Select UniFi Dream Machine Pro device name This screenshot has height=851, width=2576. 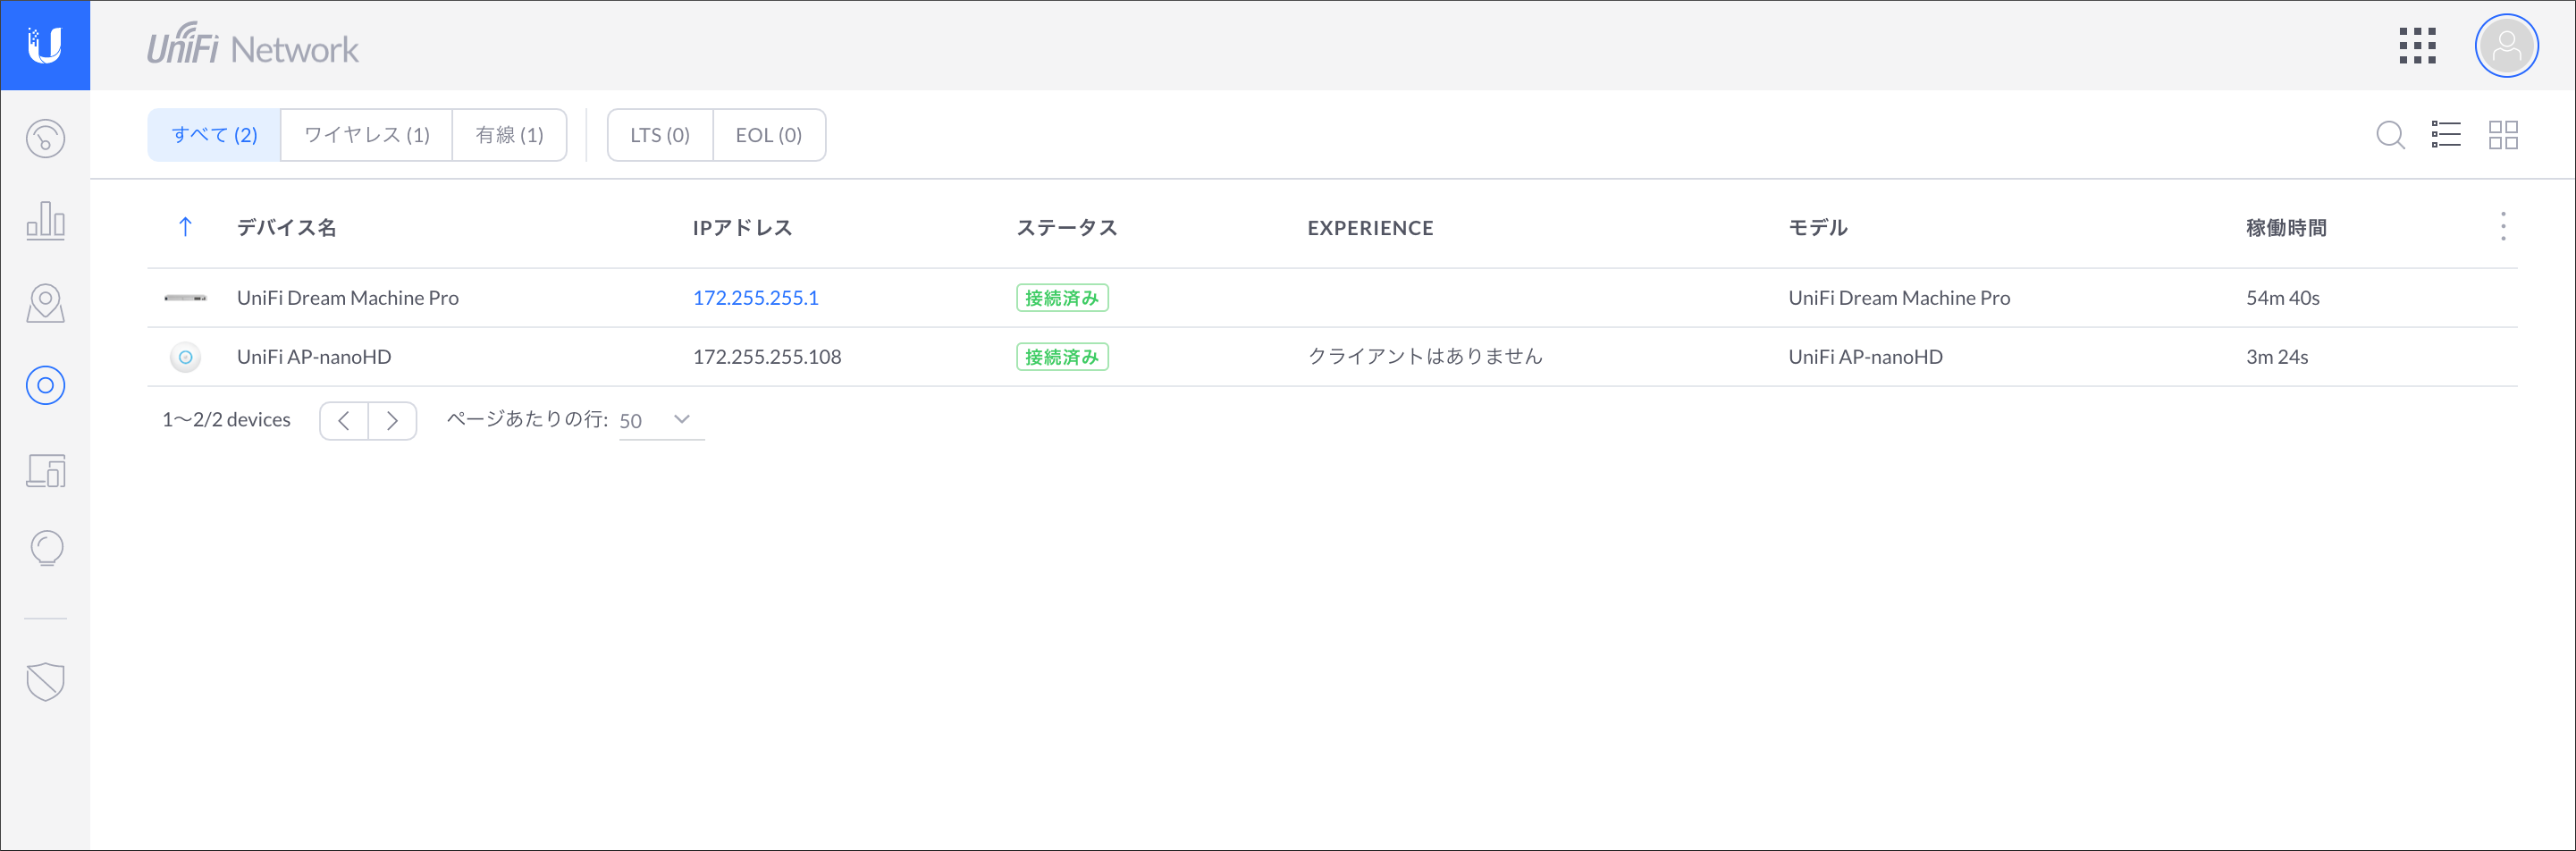[347, 298]
